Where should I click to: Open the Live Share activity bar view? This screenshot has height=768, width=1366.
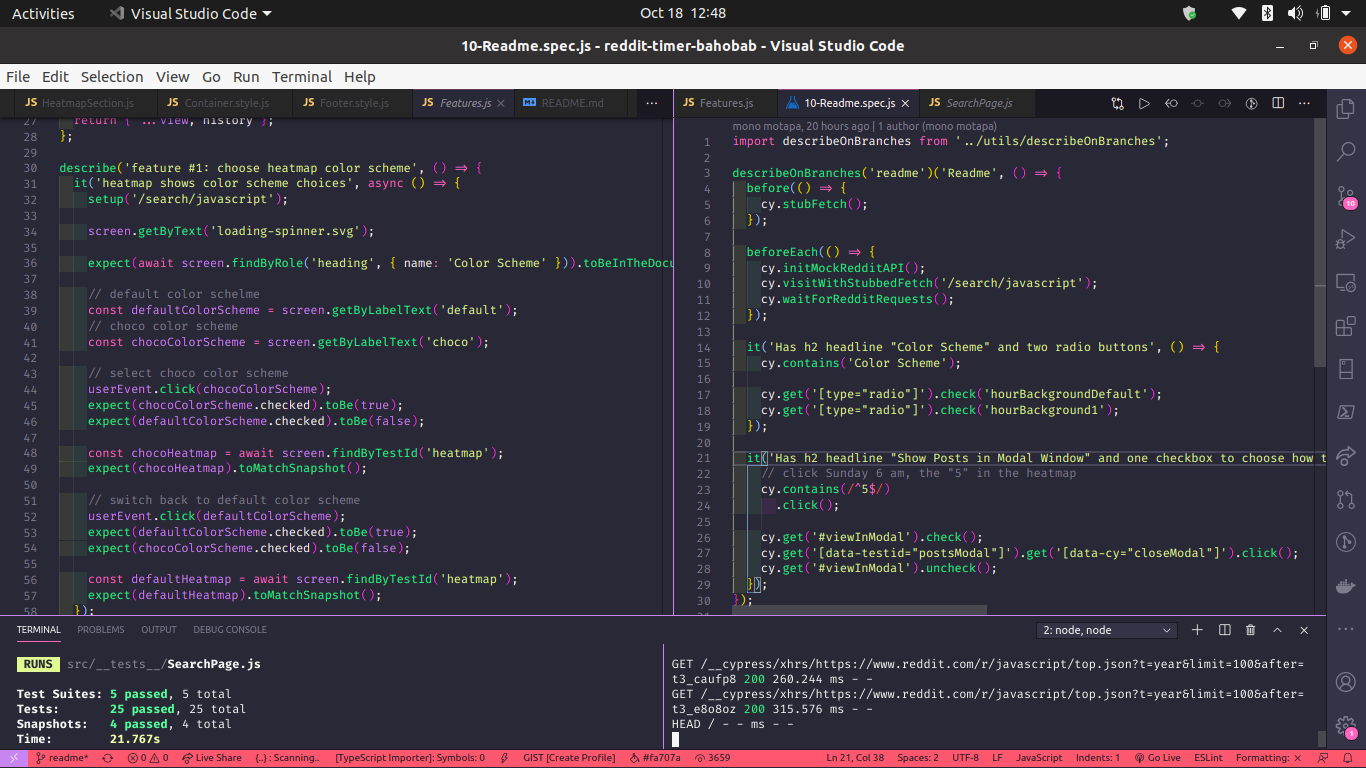coord(1345,455)
